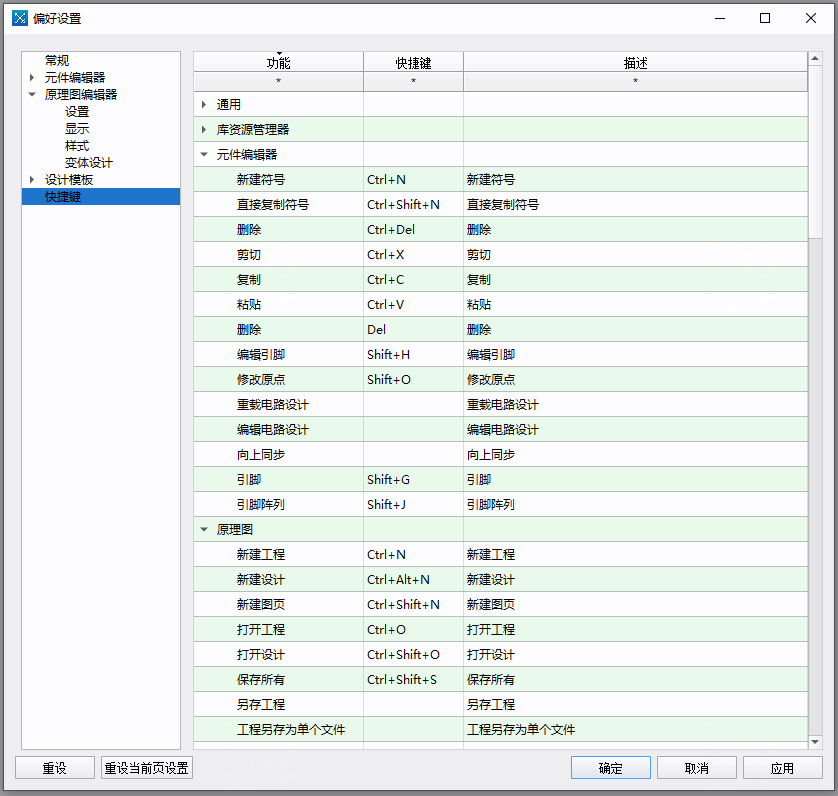Click the 重设 button
This screenshot has width=838, height=796.
(55, 767)
